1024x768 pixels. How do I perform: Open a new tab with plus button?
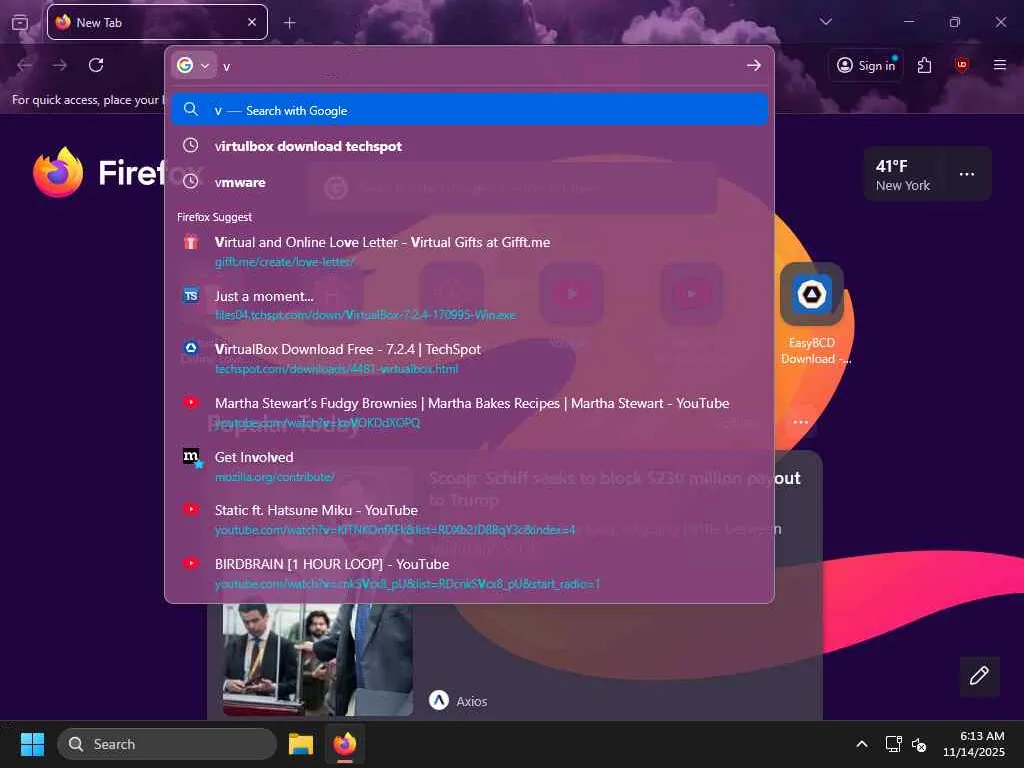click(x=290, y=23)
